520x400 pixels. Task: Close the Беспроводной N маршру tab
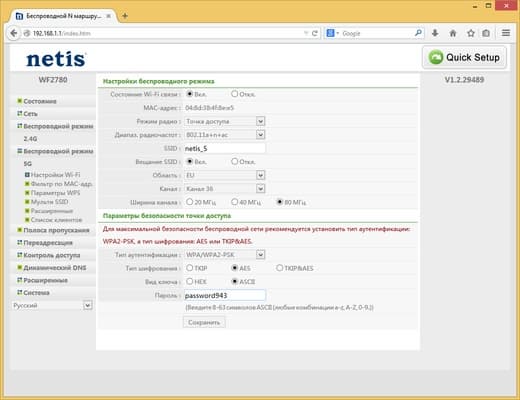tap(109, 16)
